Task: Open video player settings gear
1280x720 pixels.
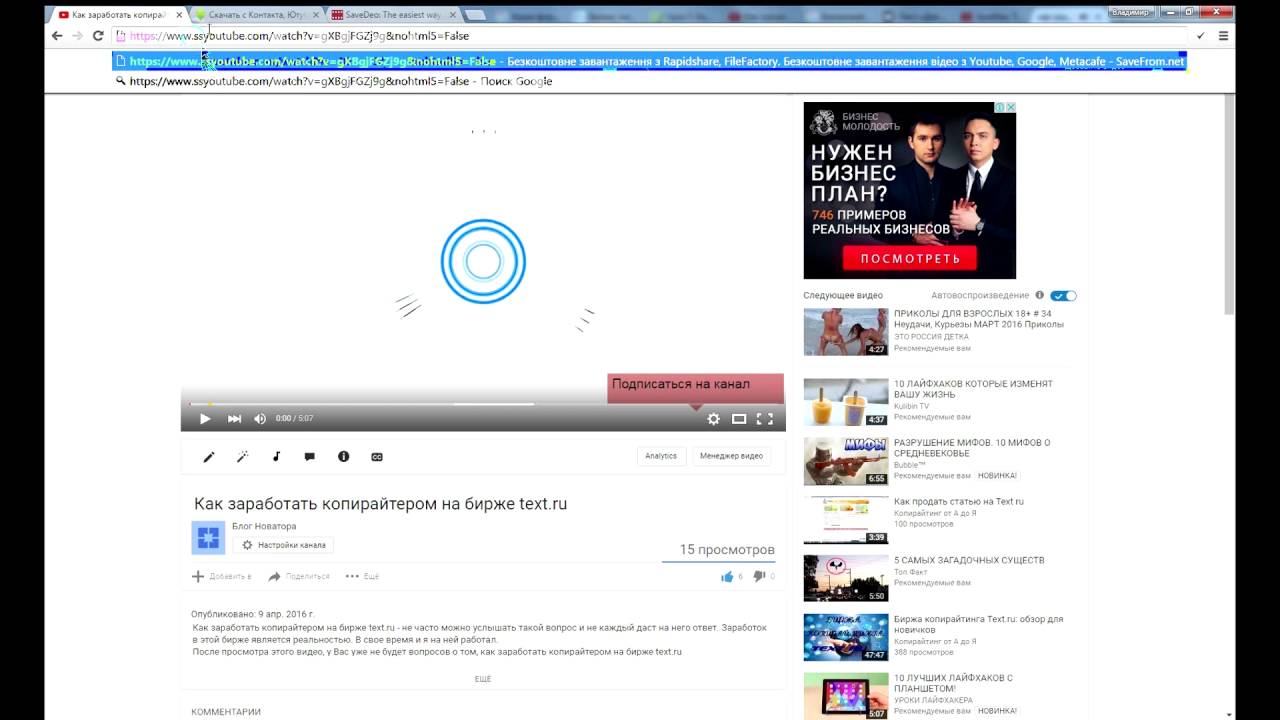Action: [713, 419]
